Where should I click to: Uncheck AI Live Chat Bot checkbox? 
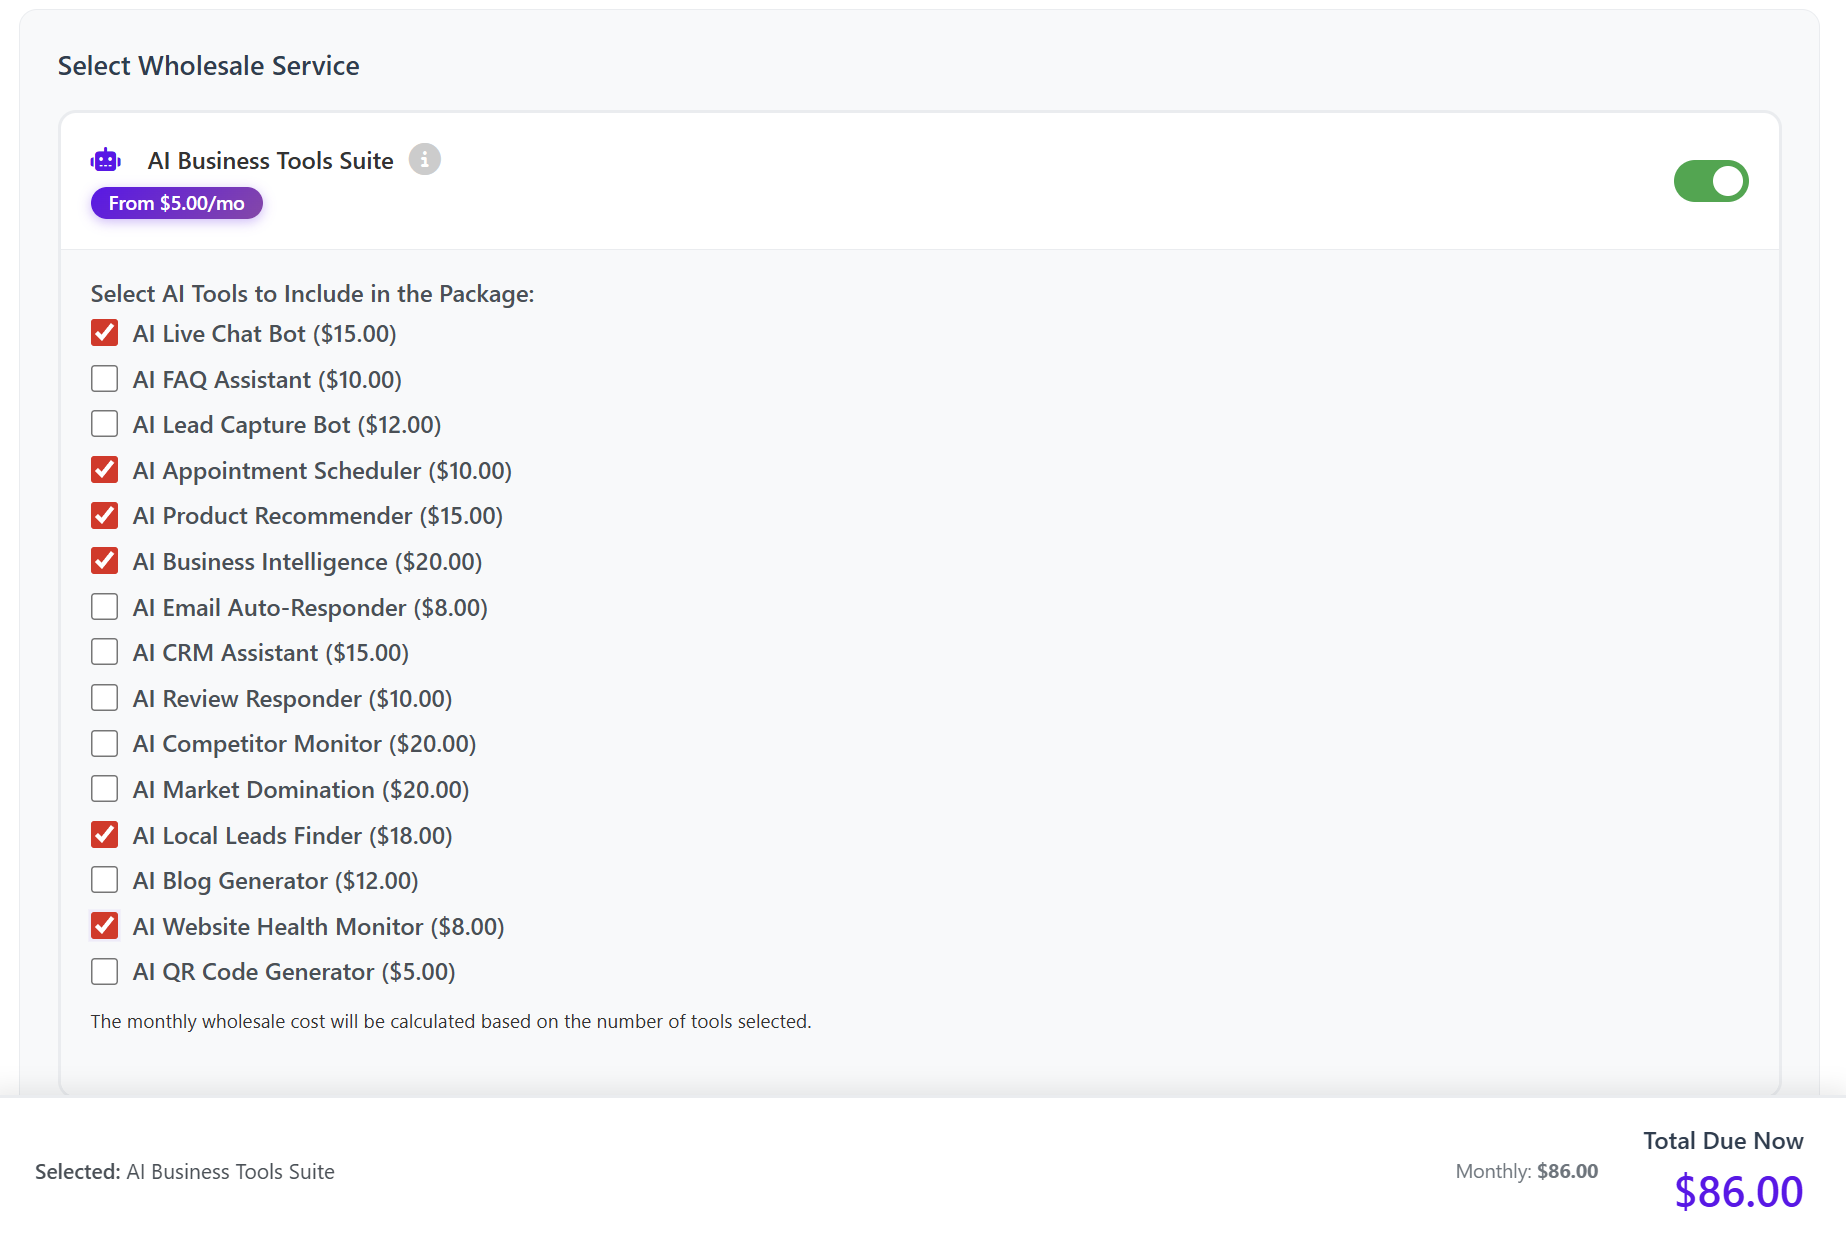coord(105,333)
